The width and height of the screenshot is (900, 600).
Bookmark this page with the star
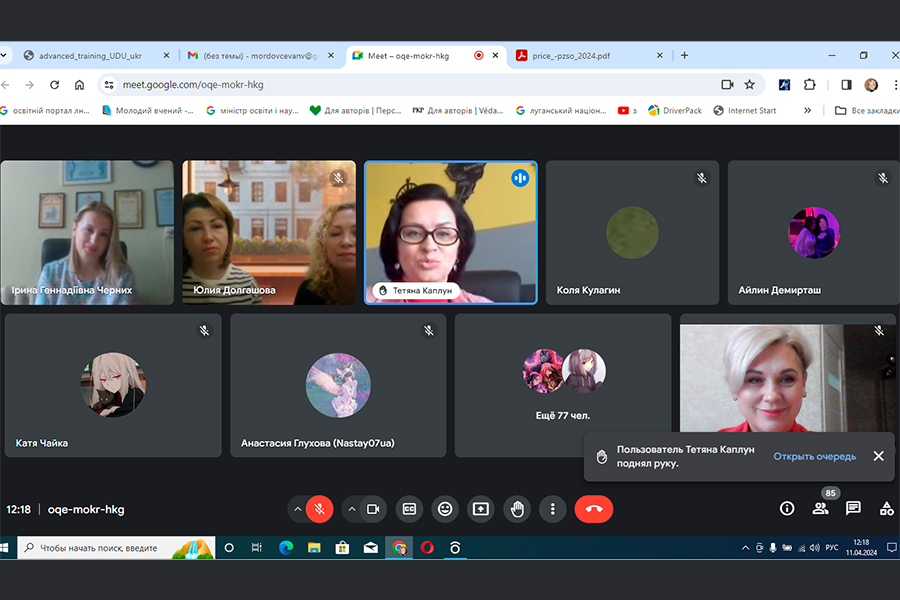click(x=750, y=85)
